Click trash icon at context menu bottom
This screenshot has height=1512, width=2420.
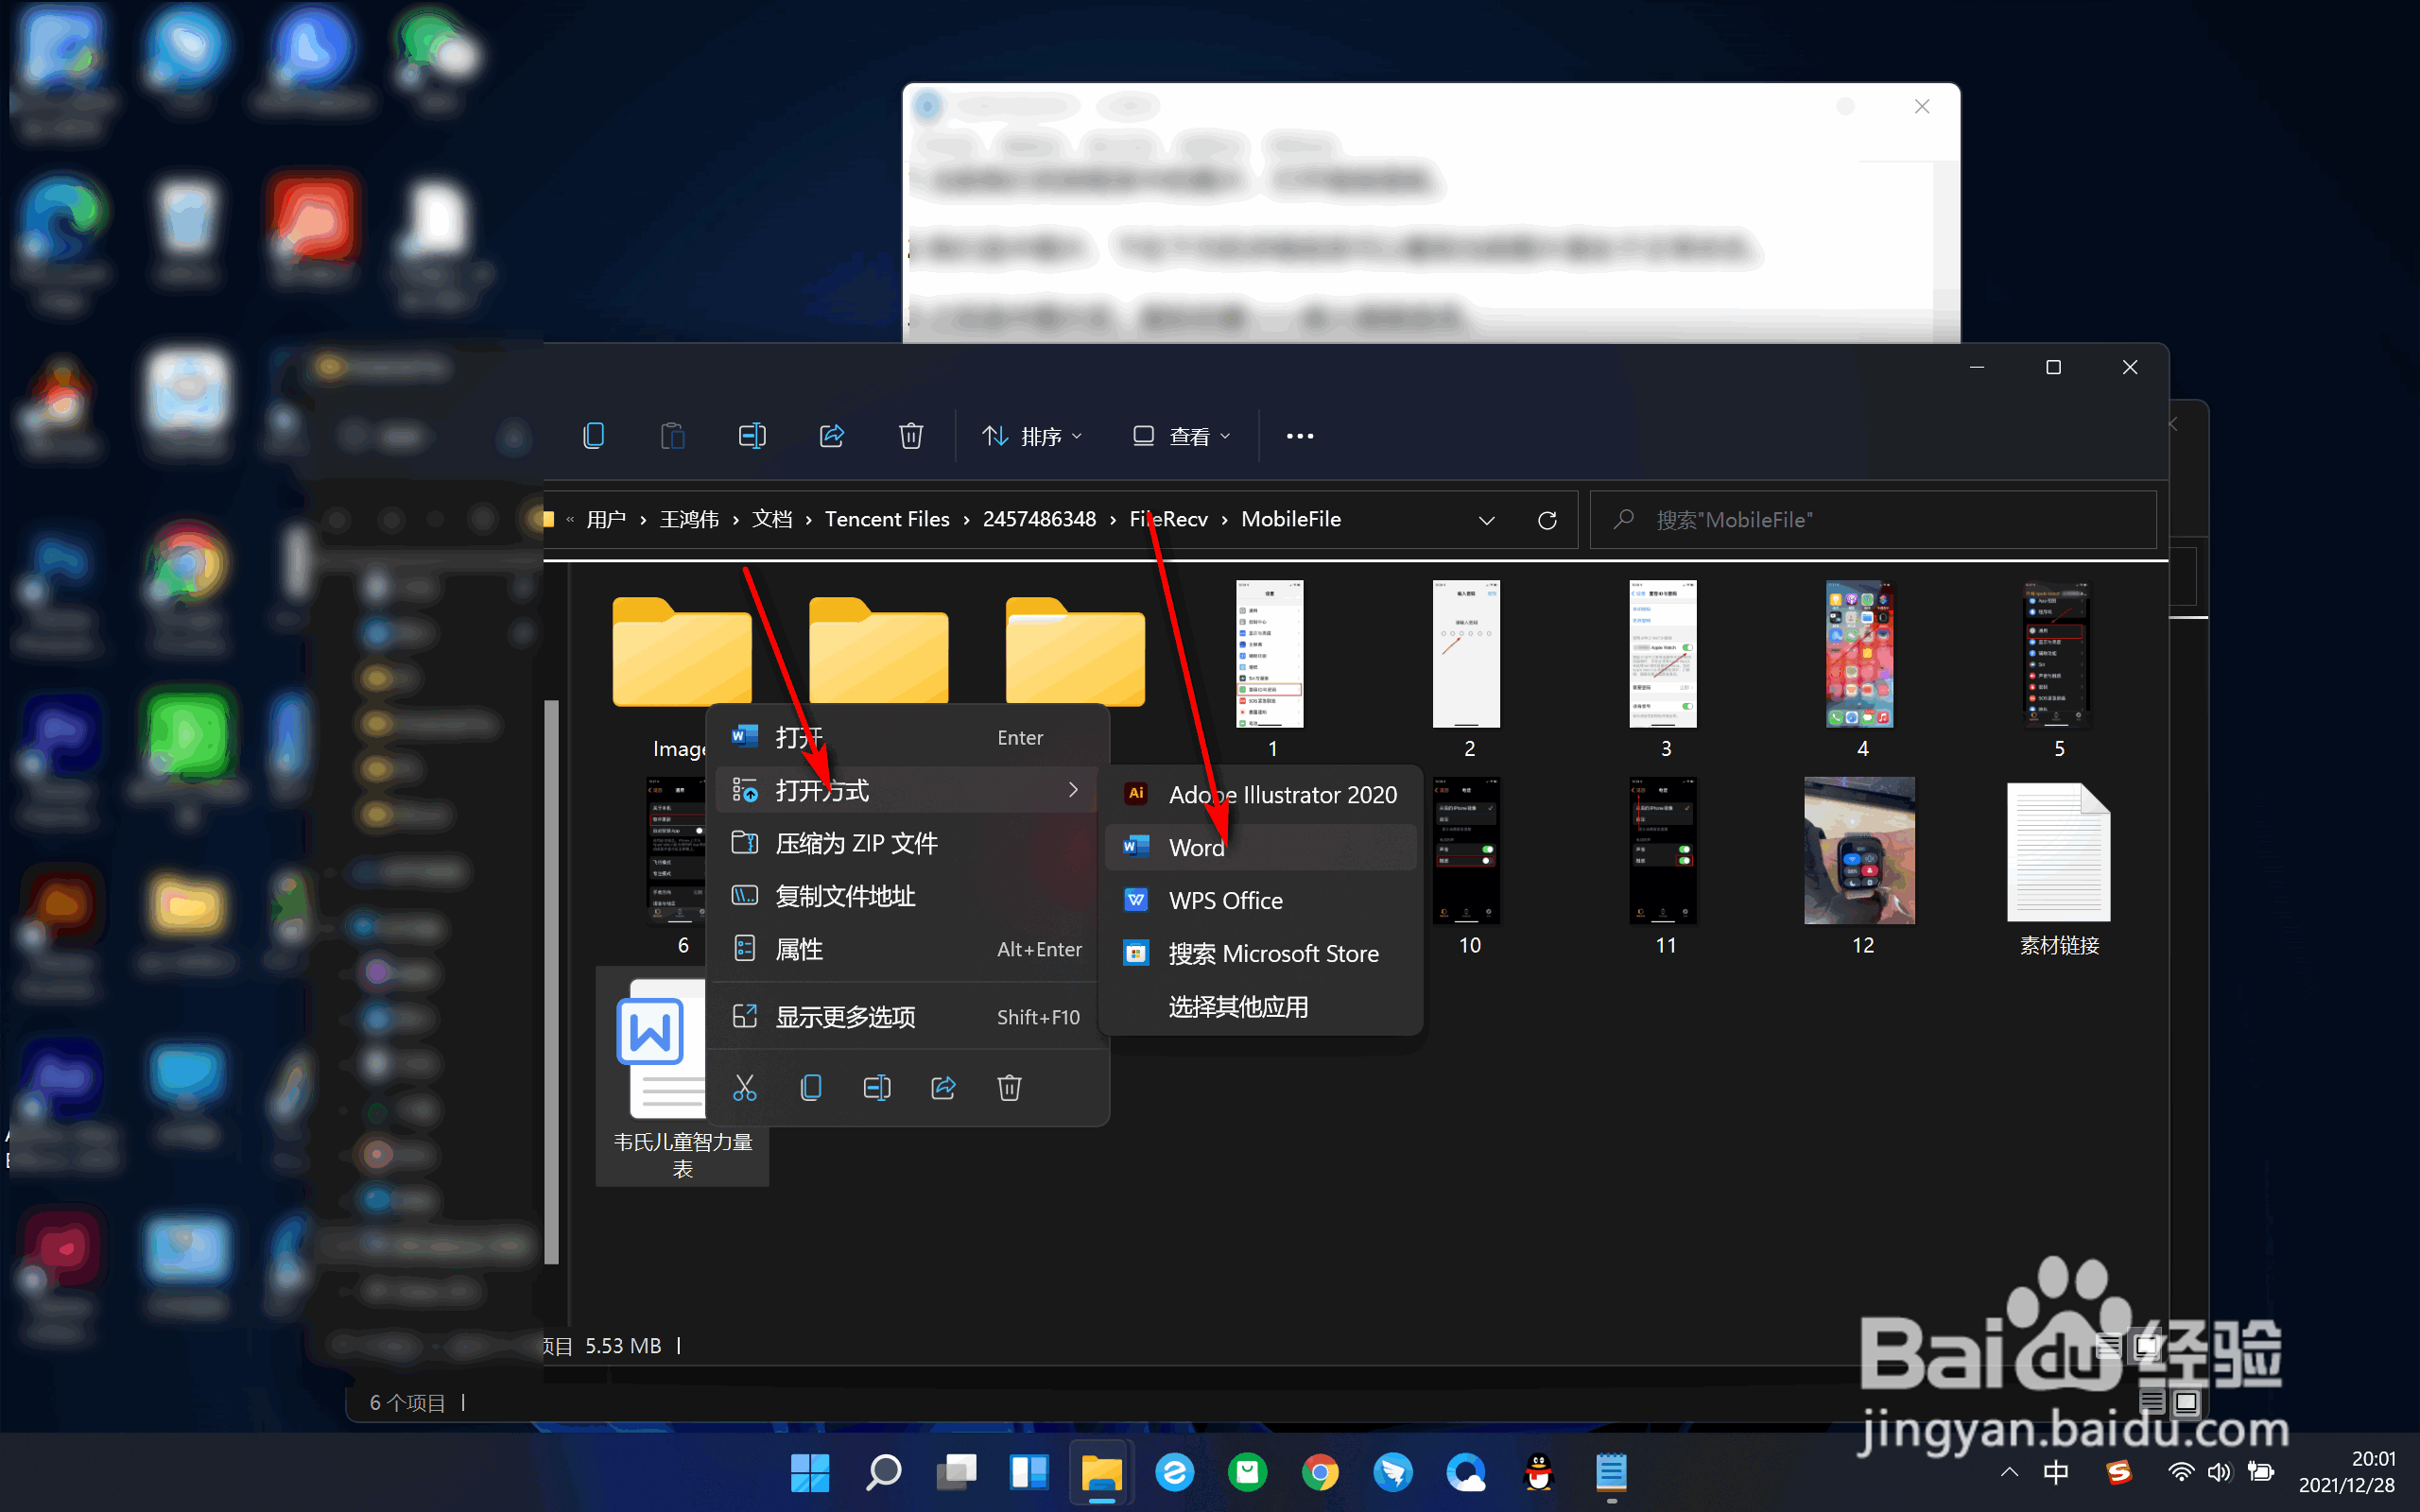point(1009,1088)
